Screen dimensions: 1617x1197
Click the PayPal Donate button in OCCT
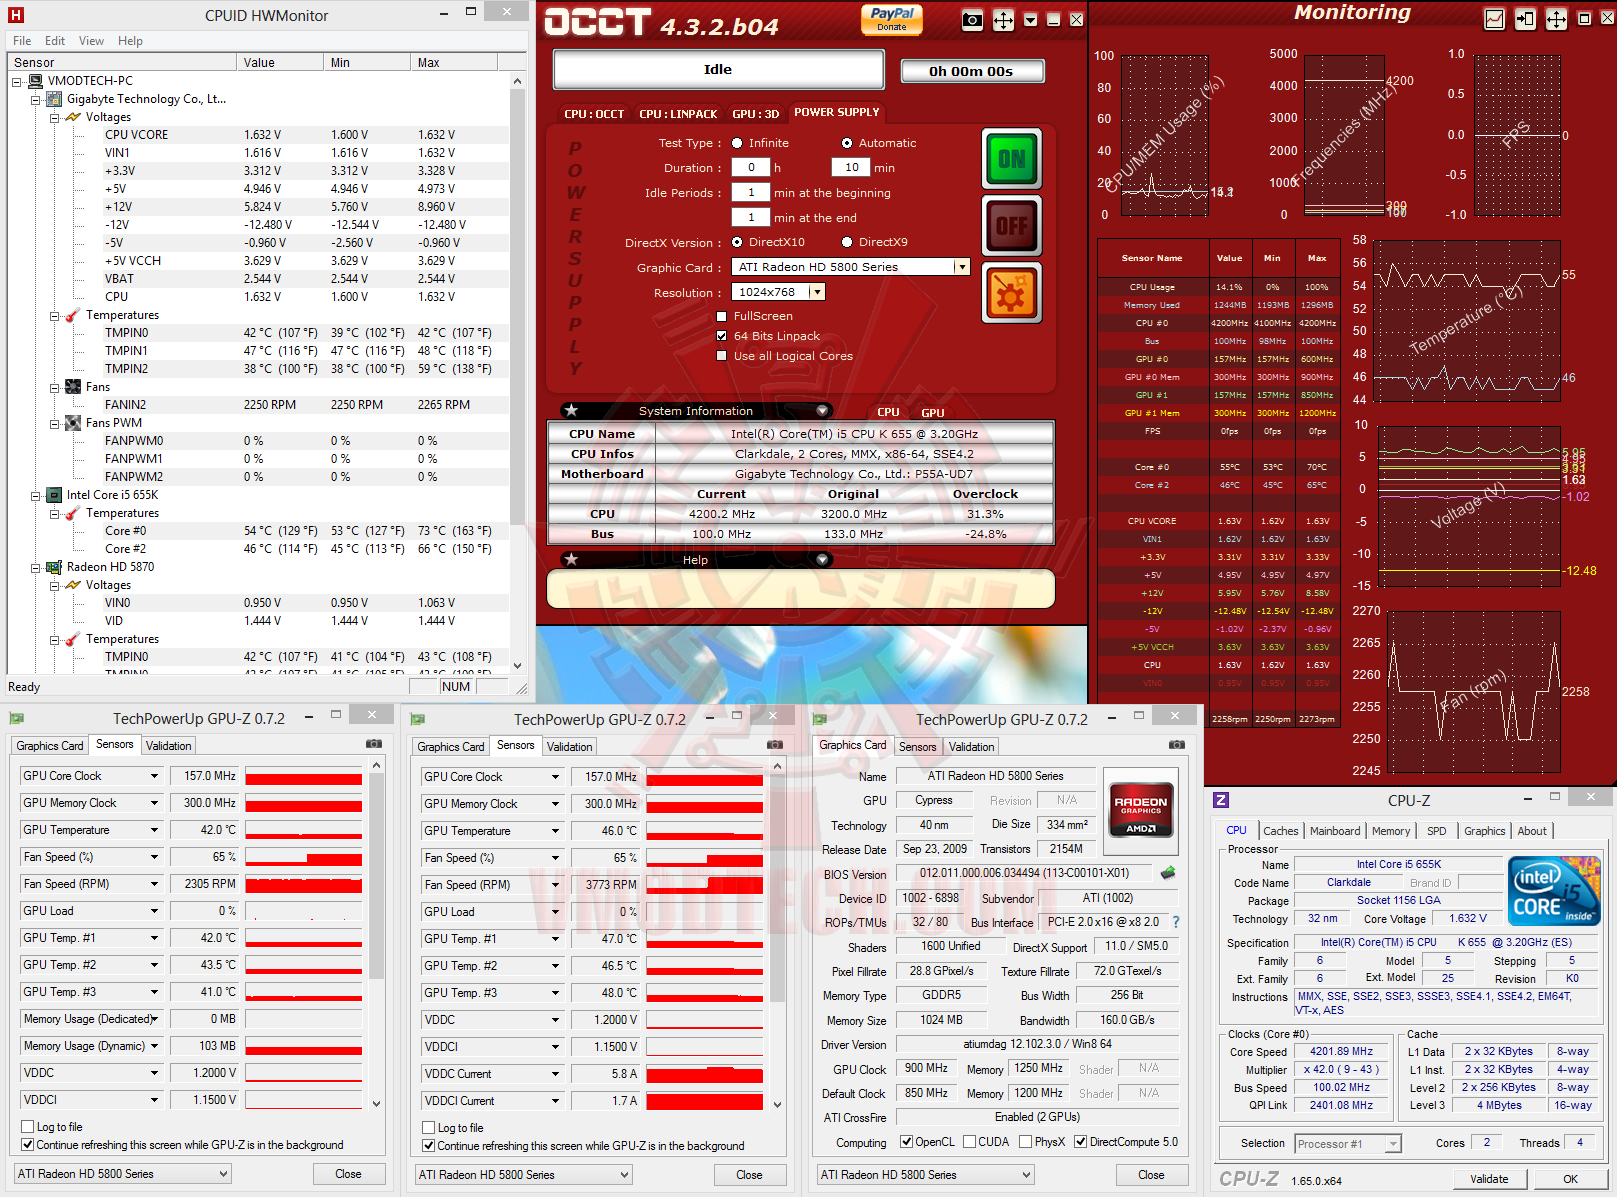[892, 19]
